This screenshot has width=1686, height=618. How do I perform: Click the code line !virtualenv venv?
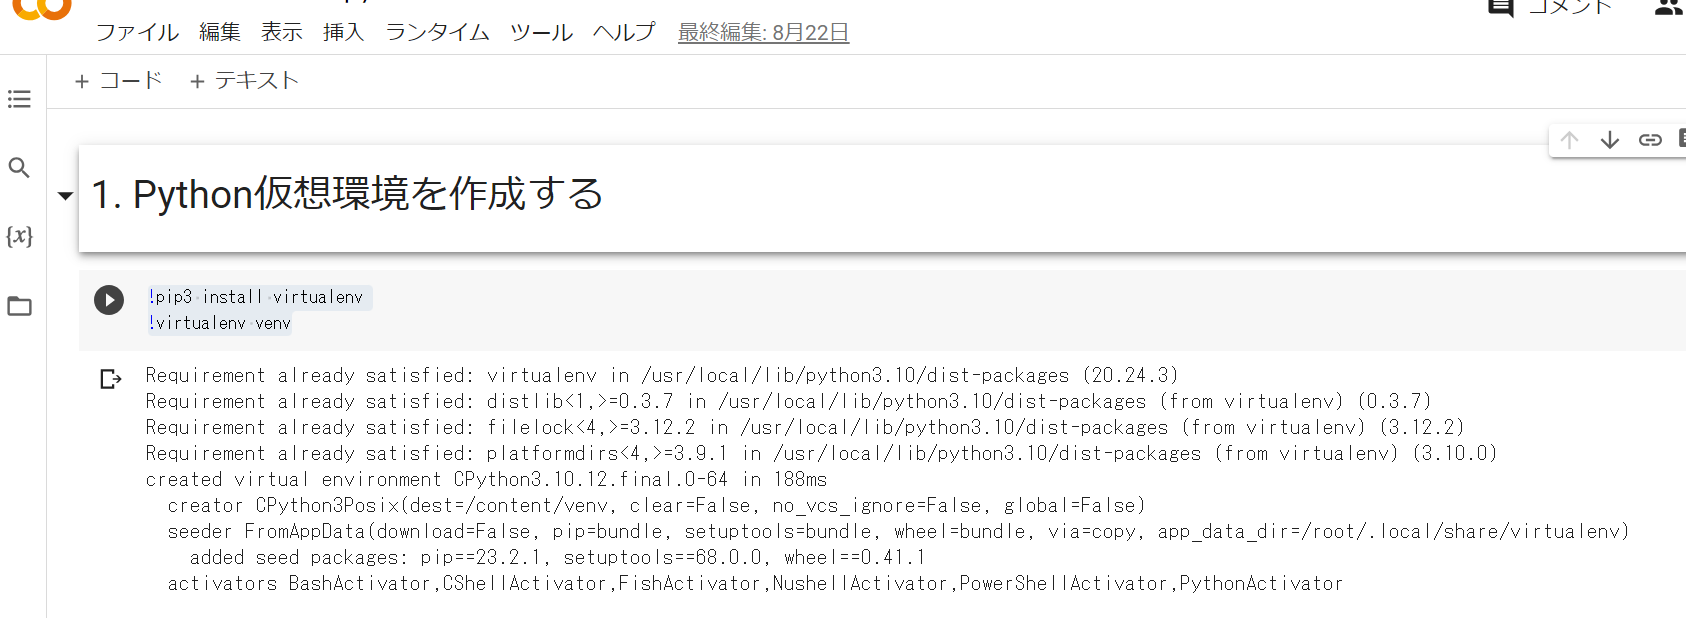click(219, 323)
